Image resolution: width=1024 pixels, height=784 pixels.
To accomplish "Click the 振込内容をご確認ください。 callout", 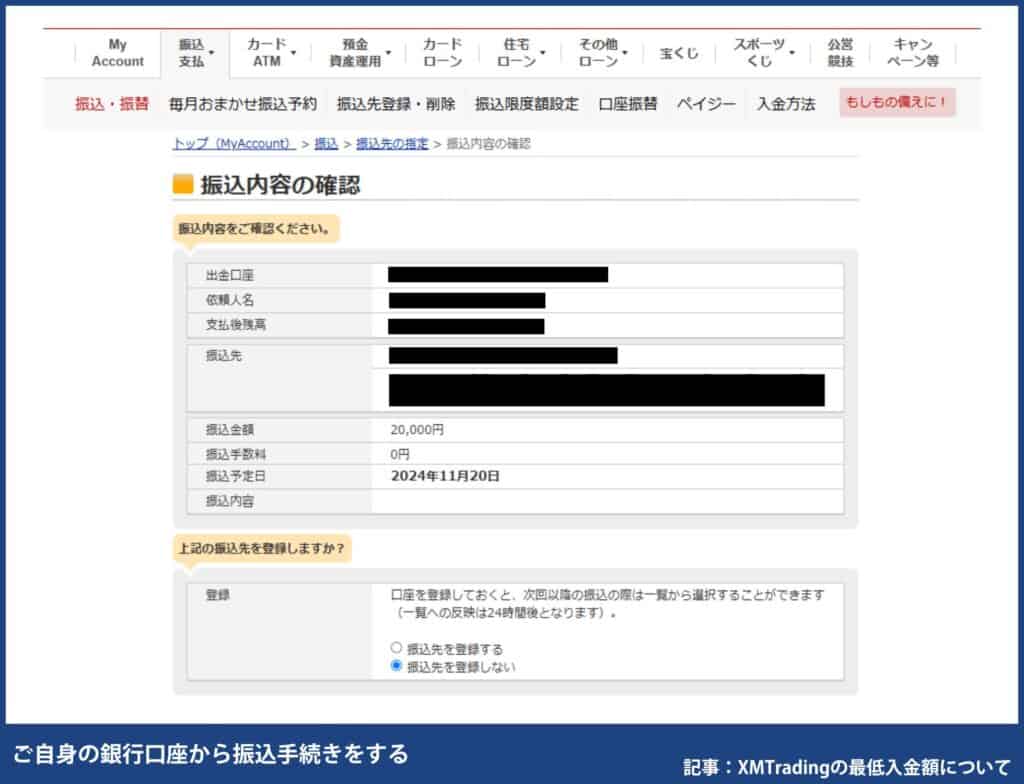I will click(x=255, y=229).
